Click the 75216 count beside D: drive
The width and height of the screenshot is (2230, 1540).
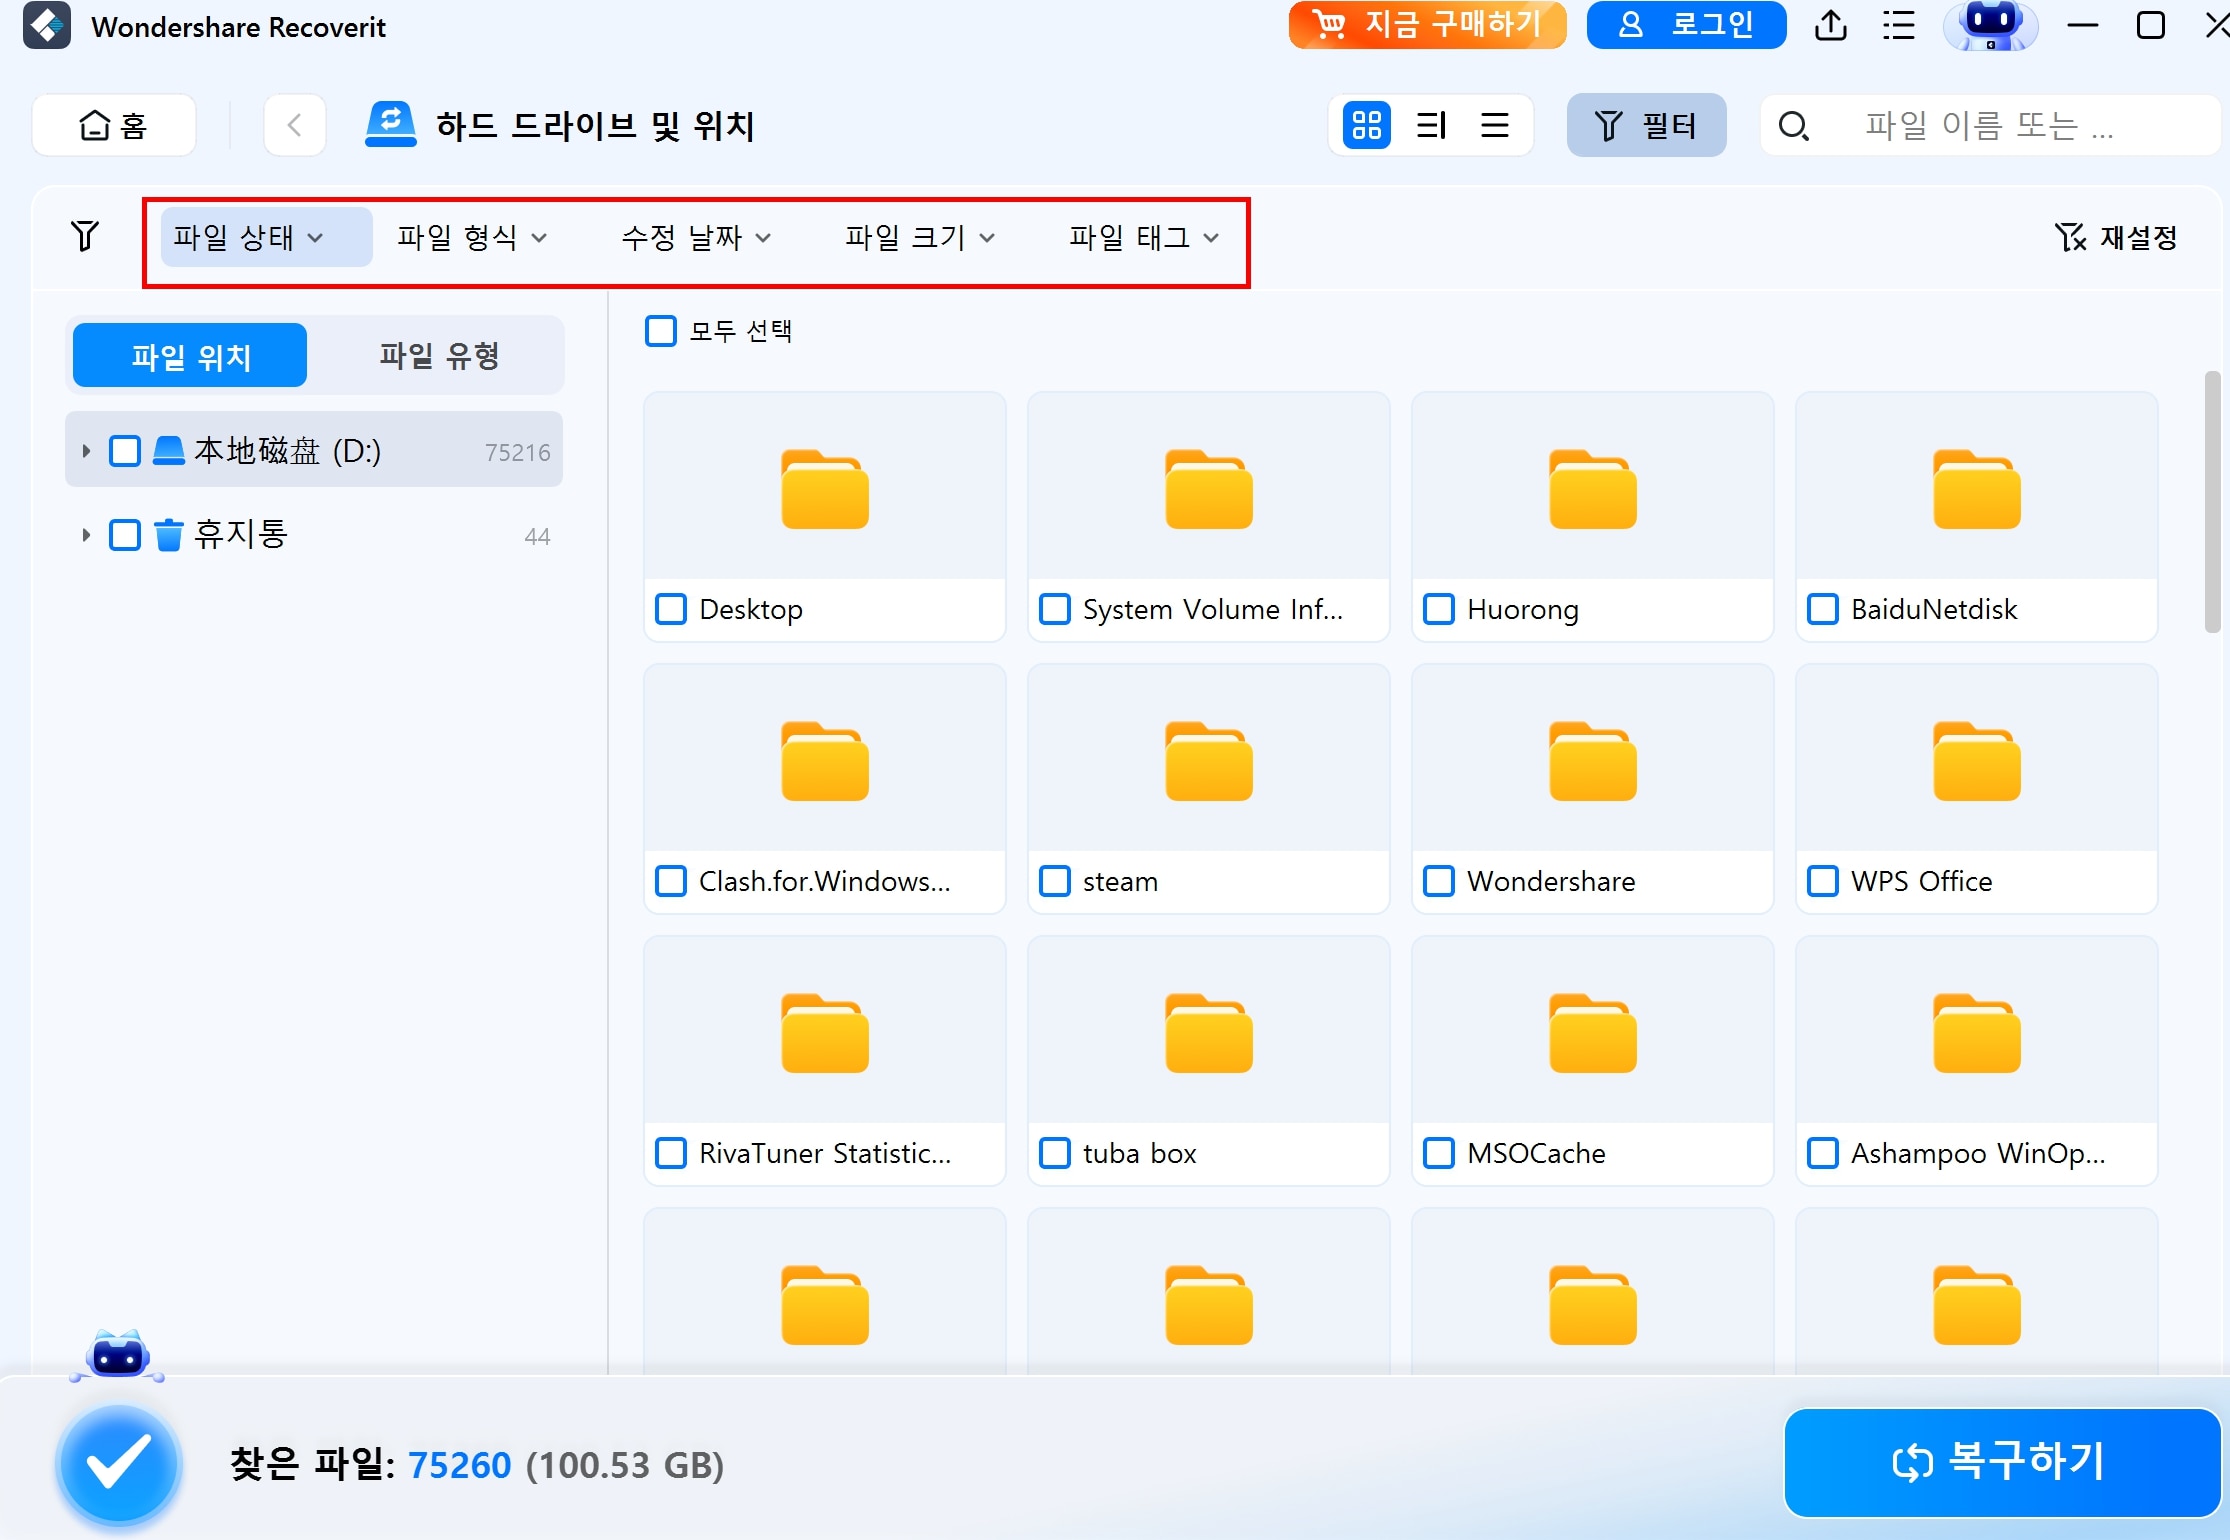[x=517, y=452]
